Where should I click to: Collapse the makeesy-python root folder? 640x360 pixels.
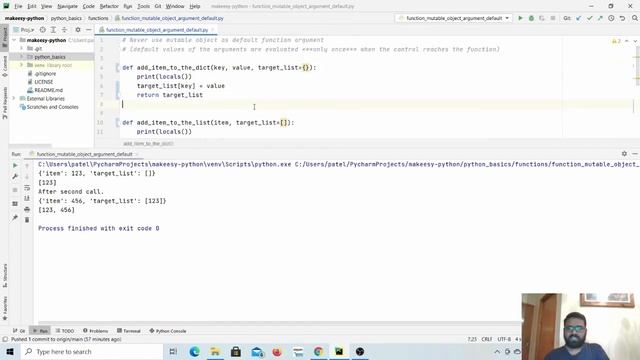point(14,40)
